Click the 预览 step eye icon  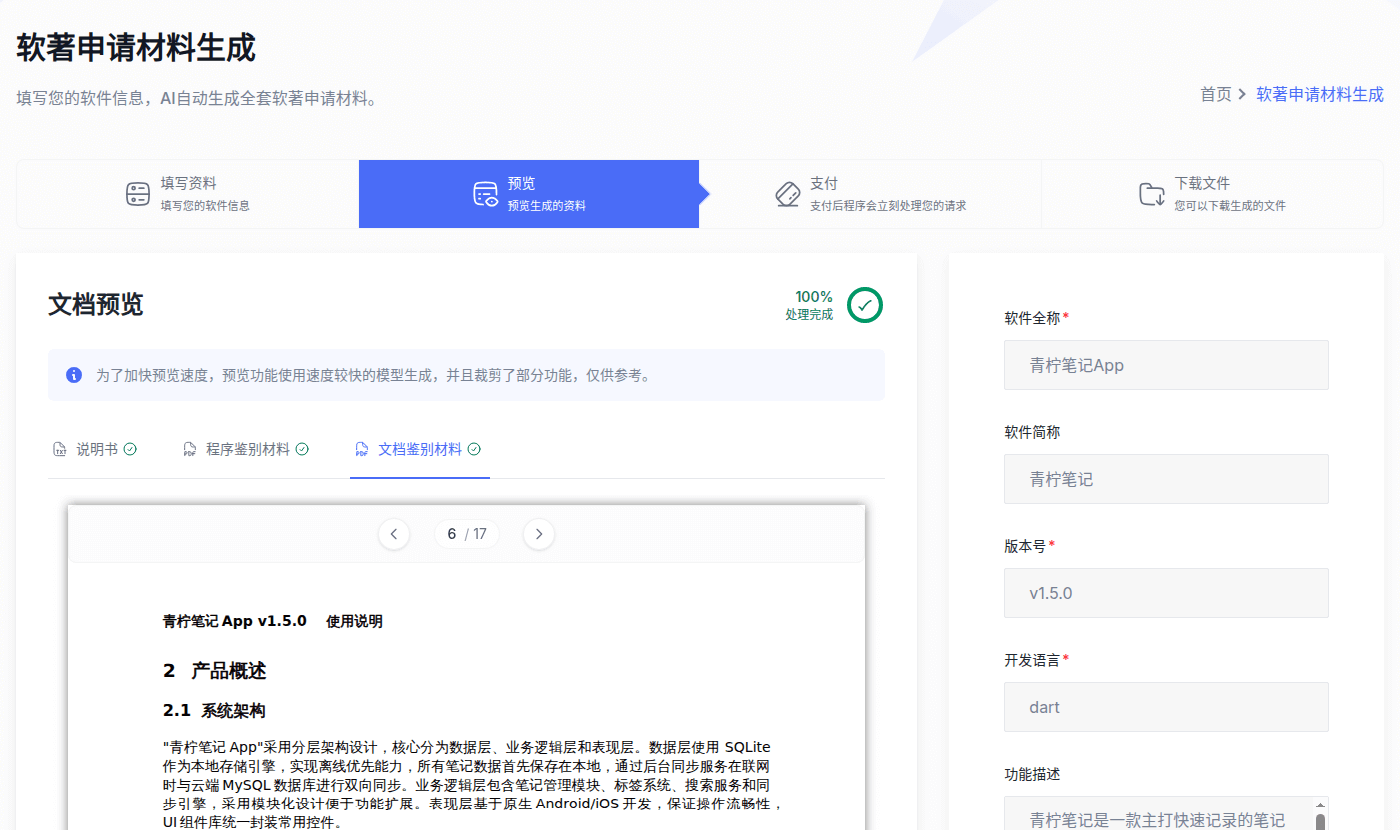click(x=486, y=194)
